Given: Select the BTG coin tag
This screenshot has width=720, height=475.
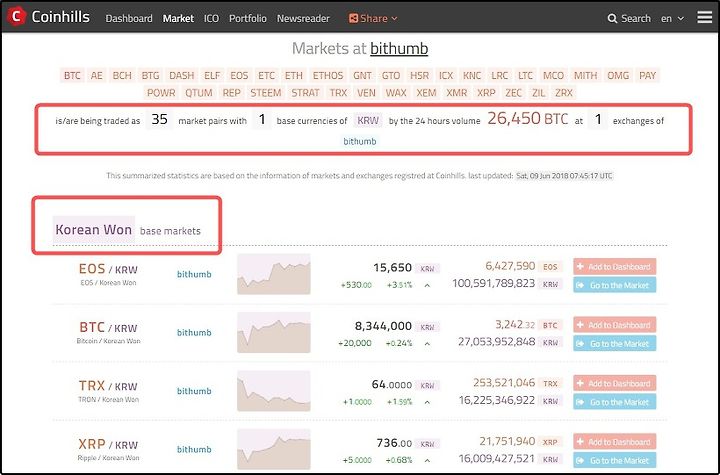Looking at the screenshot, I should pyautogui.click(x=150, y=75).
